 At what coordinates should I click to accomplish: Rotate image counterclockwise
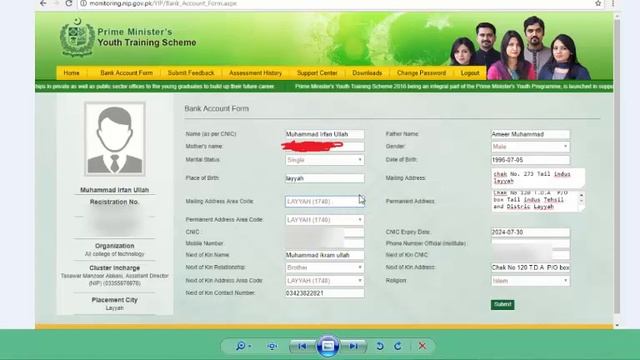pos(380,346)
